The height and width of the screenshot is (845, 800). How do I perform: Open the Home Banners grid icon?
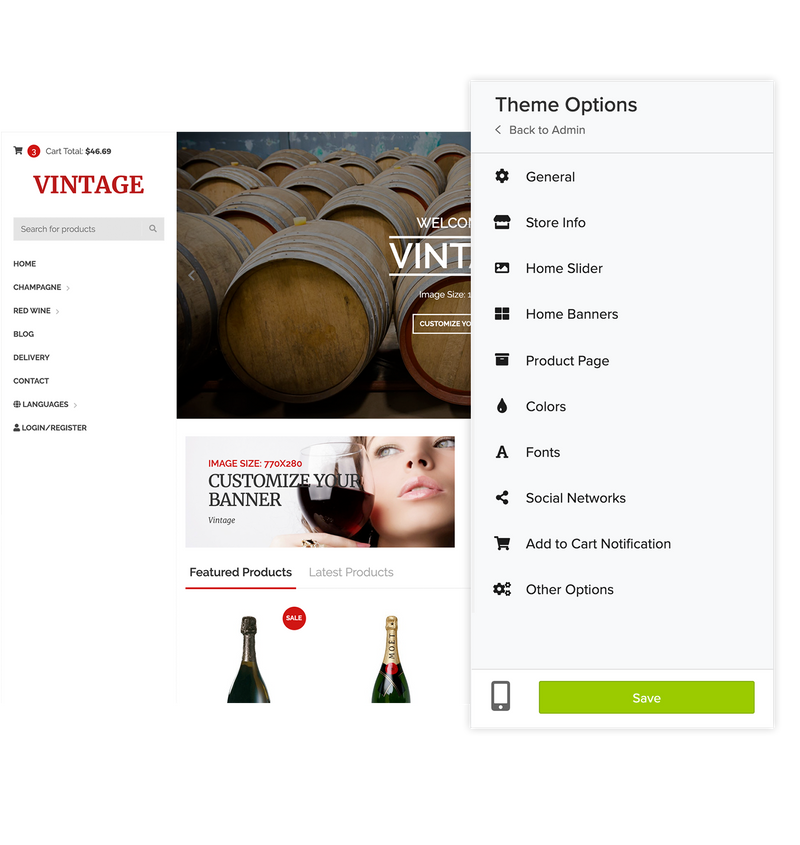tap(502, 314)
